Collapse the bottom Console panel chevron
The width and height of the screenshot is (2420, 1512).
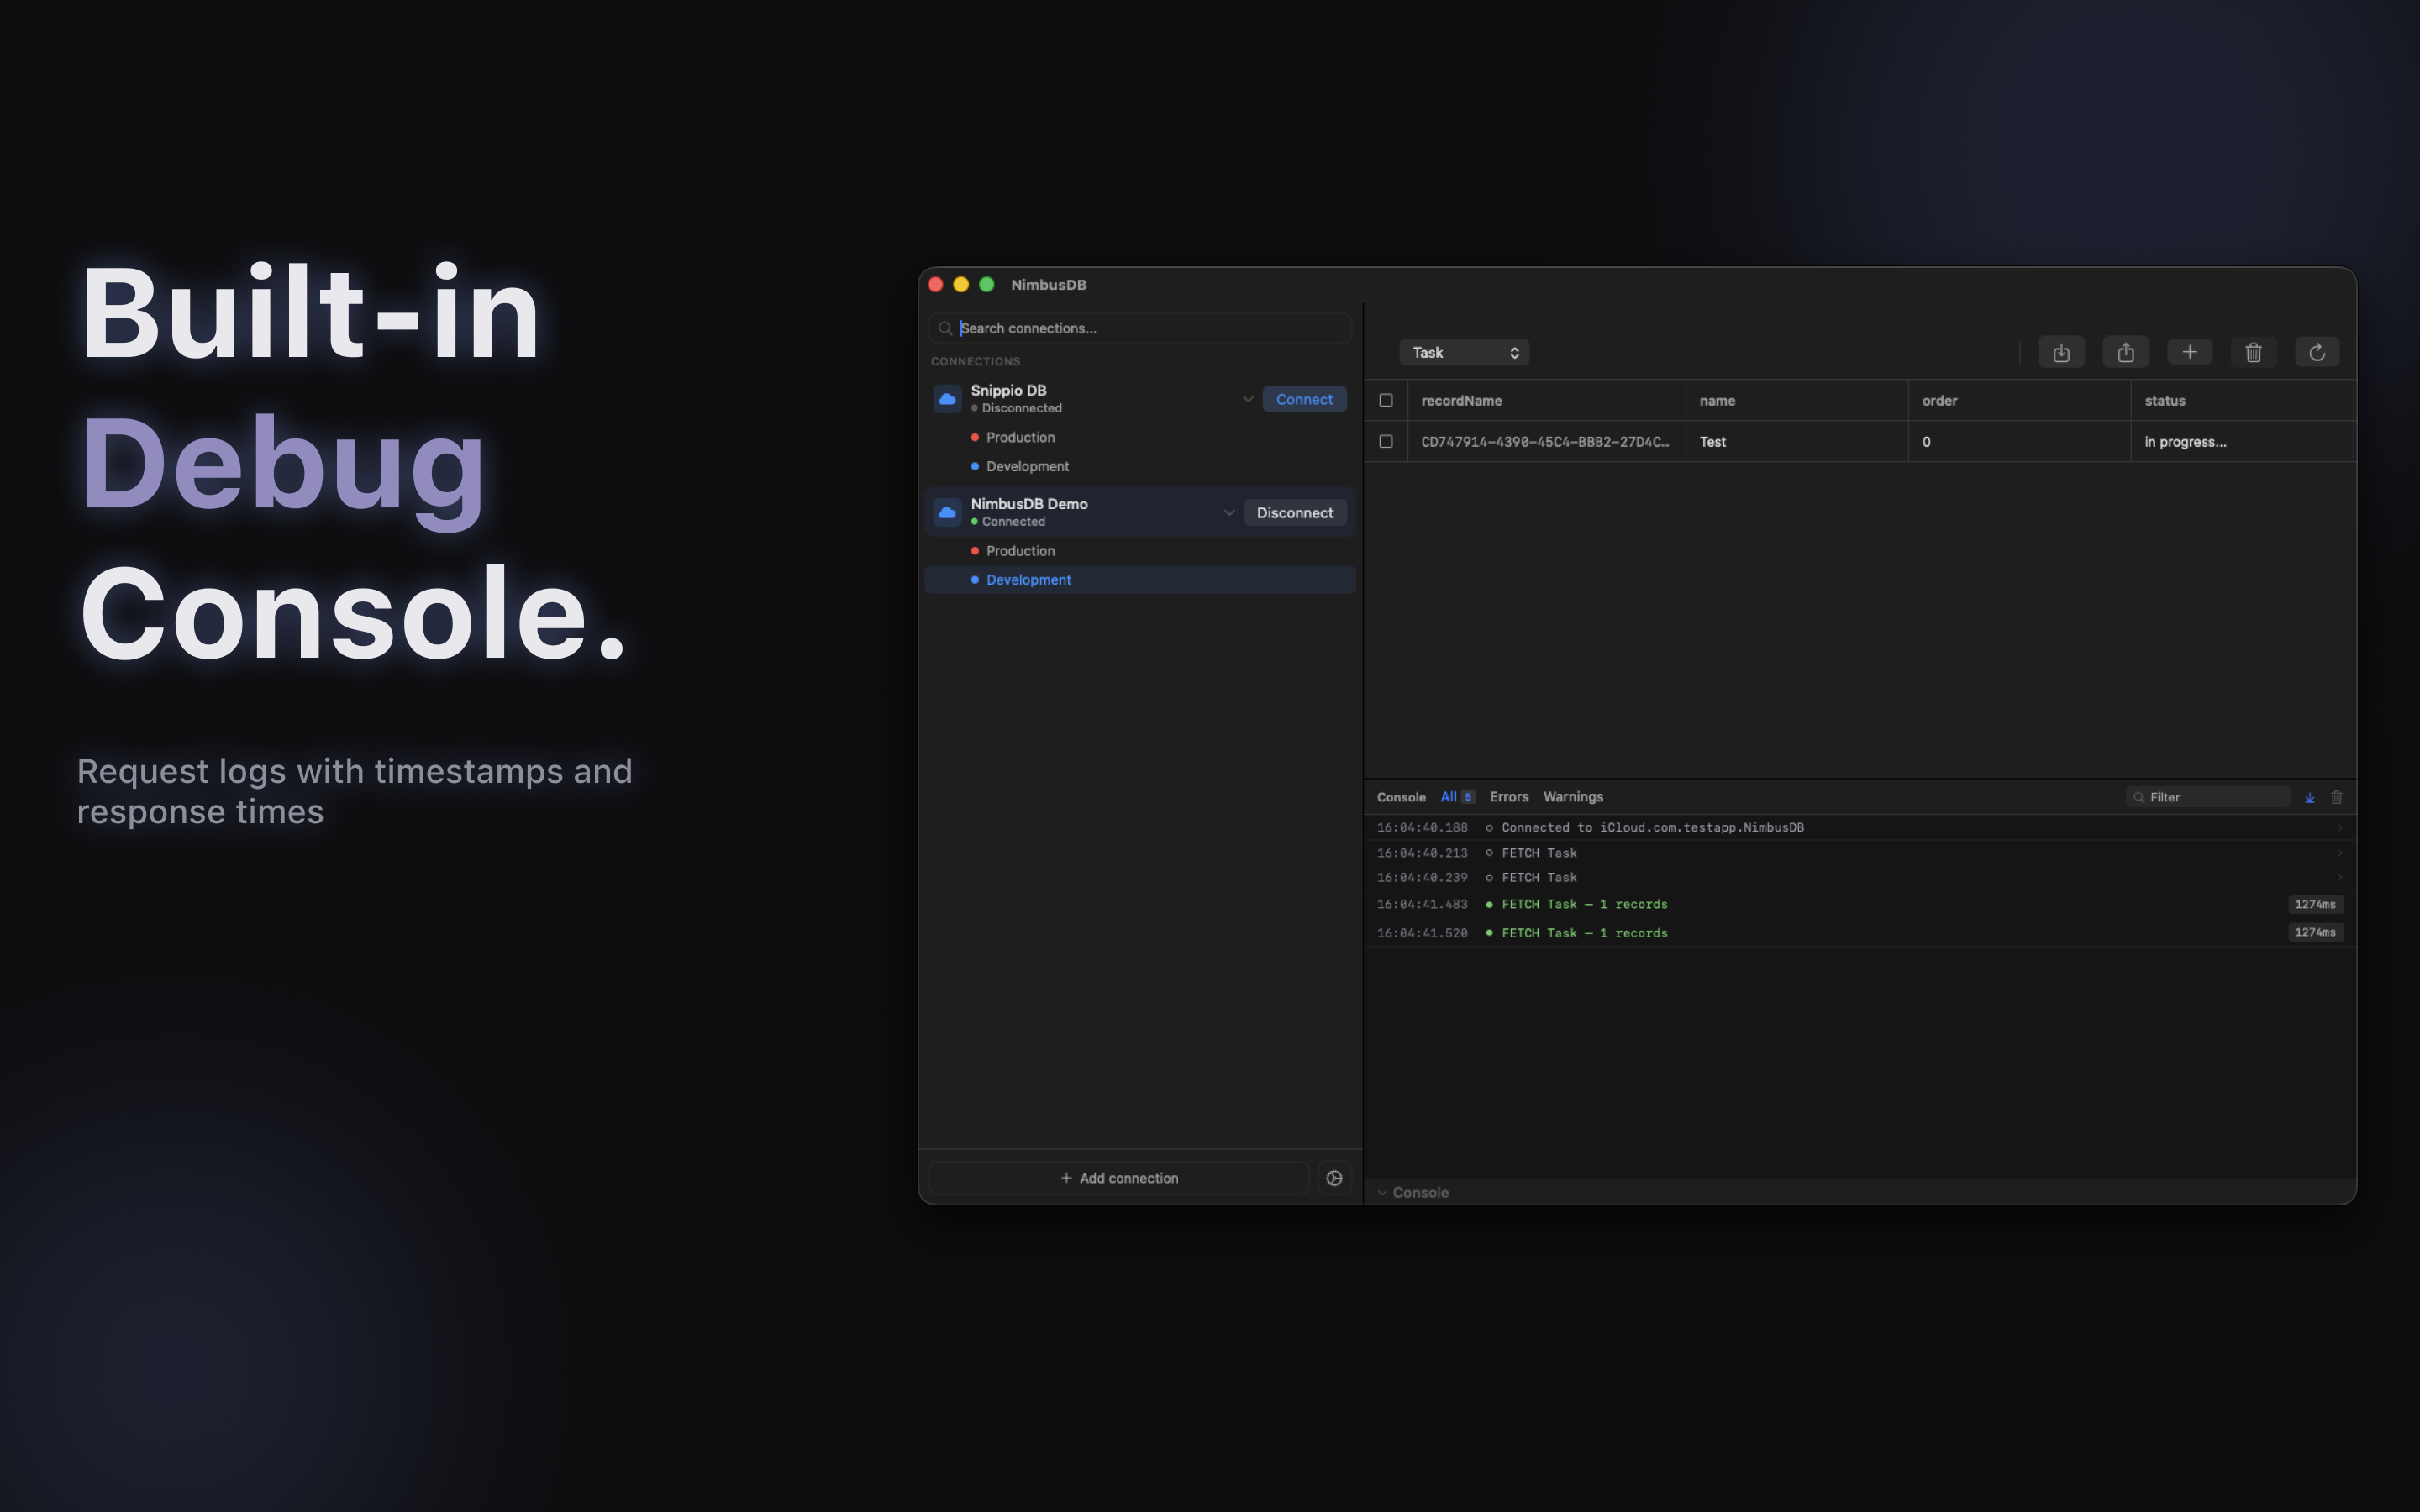(1382, 1192)
